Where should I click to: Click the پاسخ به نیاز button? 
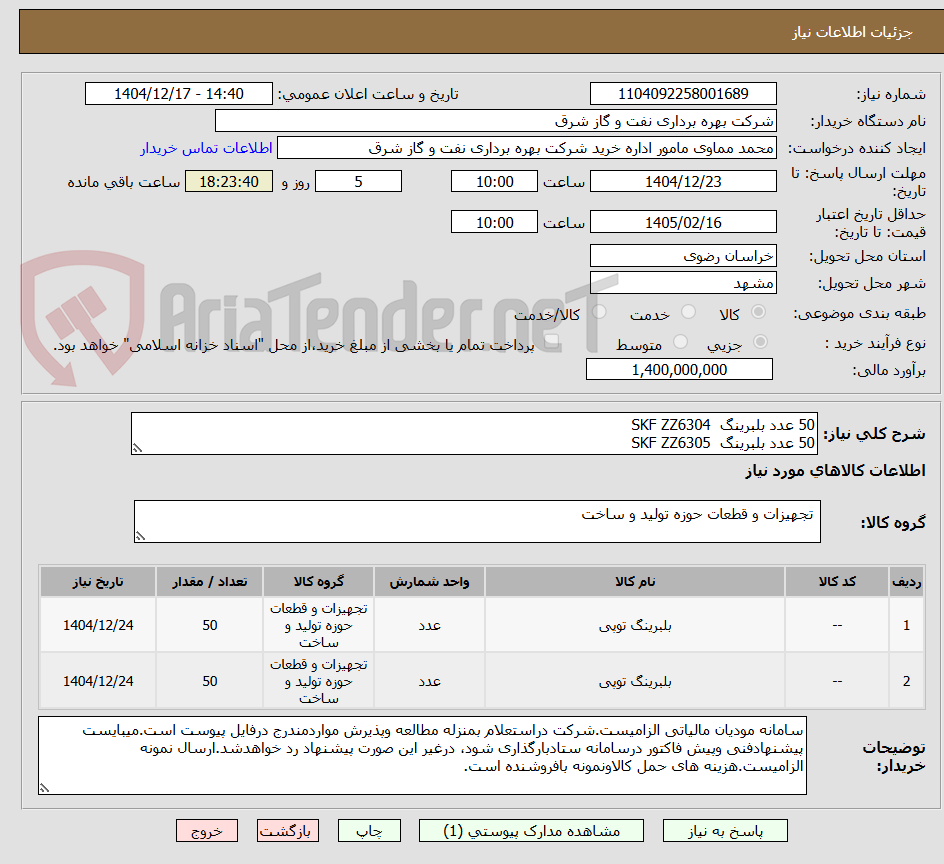[x=725, y=831]
